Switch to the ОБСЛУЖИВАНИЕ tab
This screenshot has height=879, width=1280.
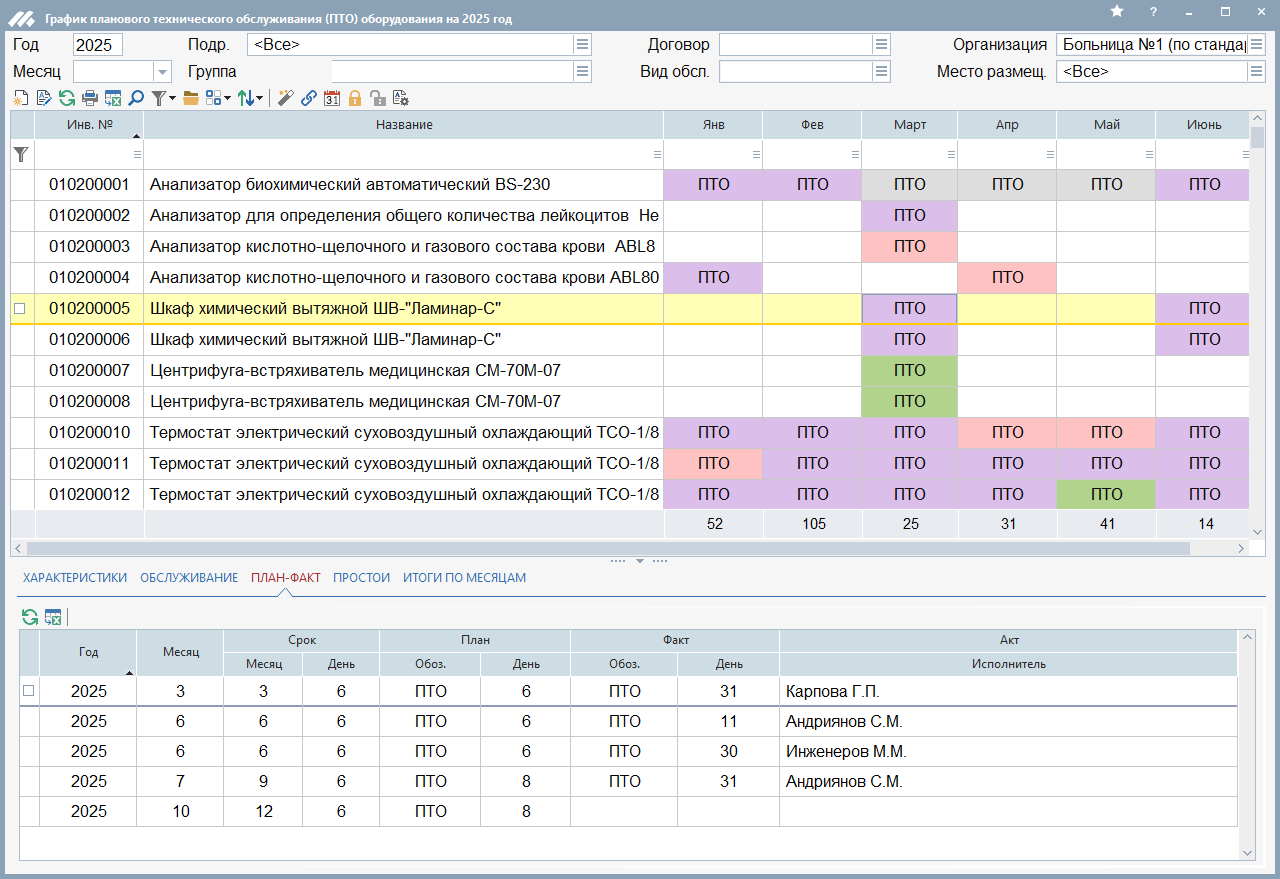pos(189,578)
